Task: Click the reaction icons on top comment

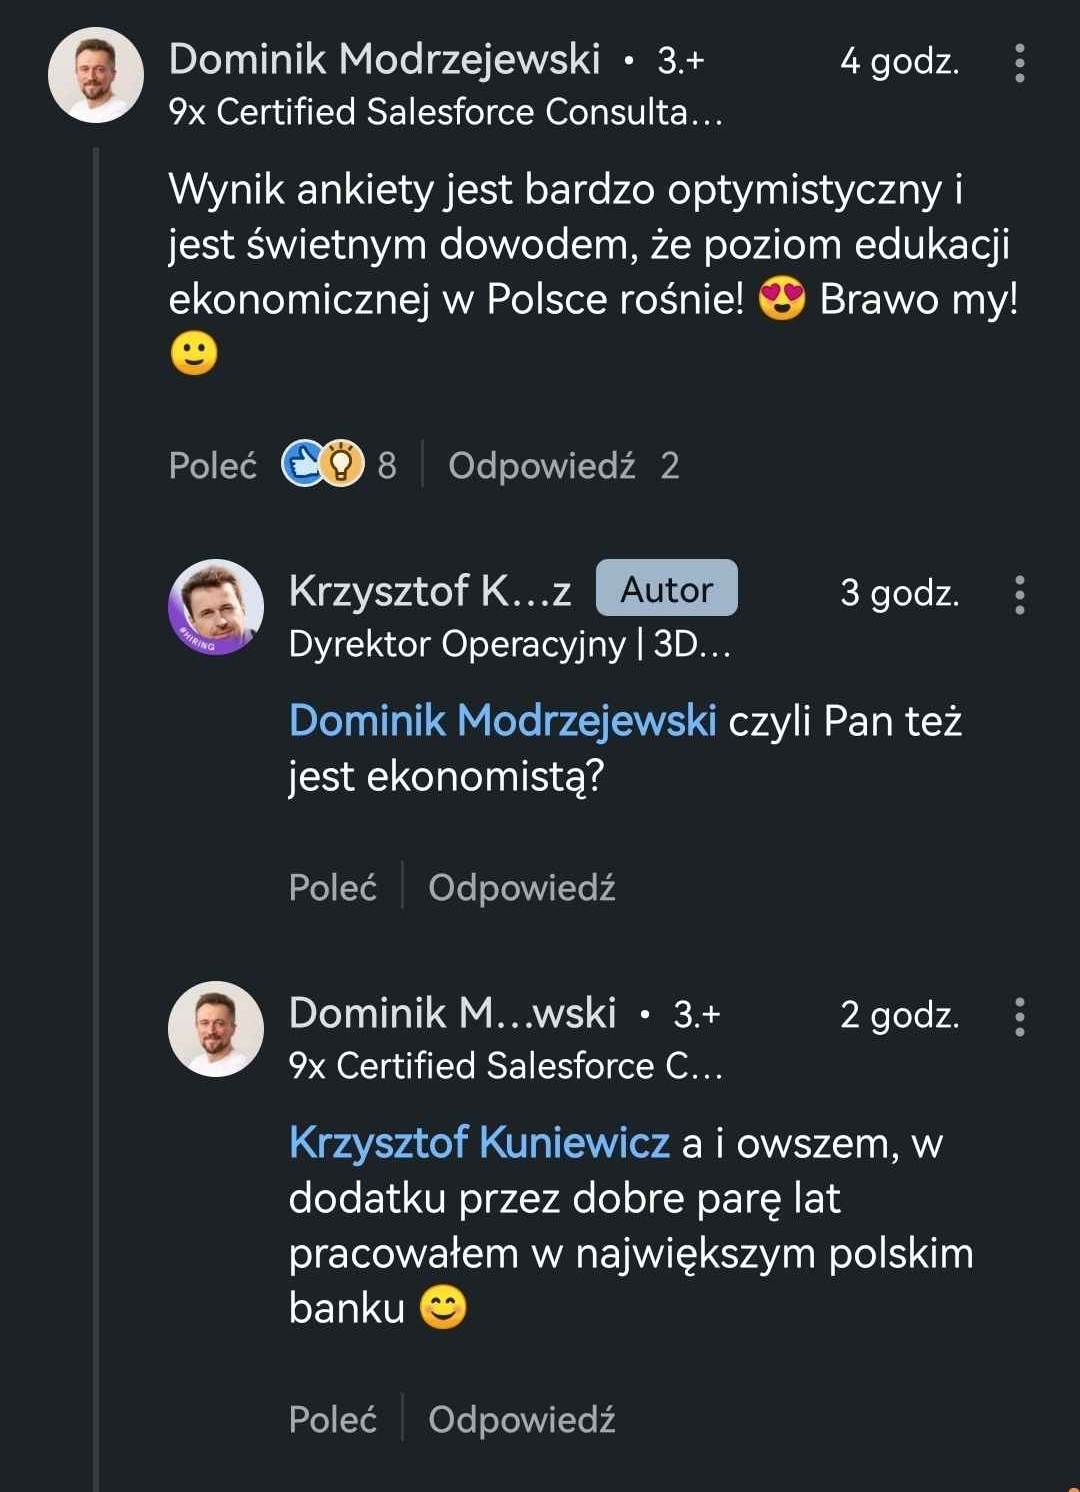Action: [x=323, y=464]
